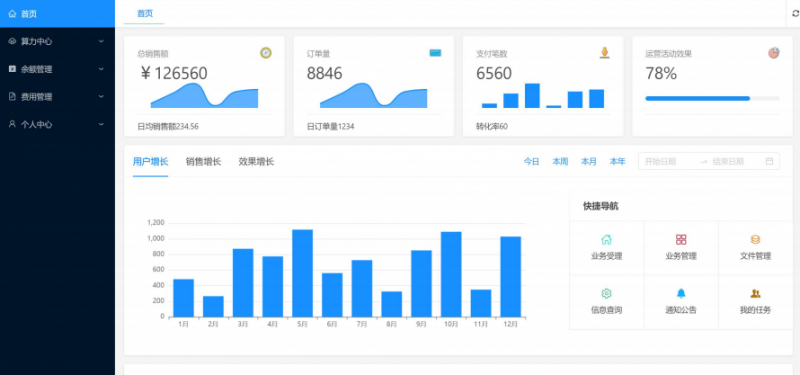Image resolution: width=800 pixels, height=375 pixels.
Task: Click the 支付笔数 mini bar chart
Action: point(543,95)
